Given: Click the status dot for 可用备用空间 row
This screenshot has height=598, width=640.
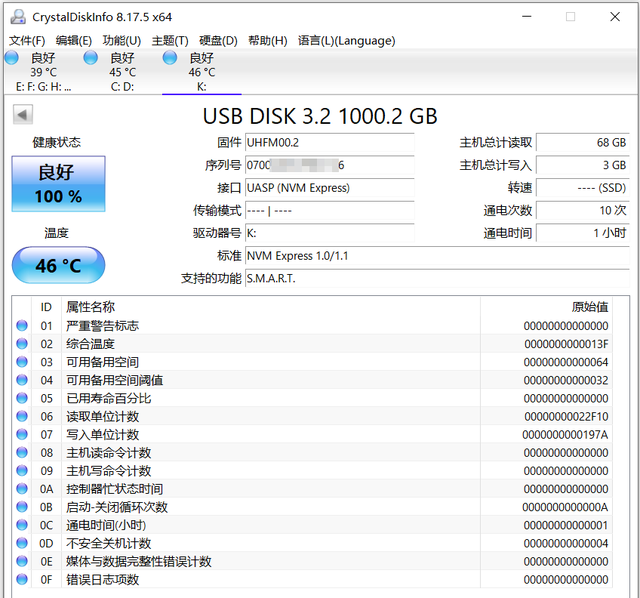Looking at the screenshot, I should (x=22, y=362).
